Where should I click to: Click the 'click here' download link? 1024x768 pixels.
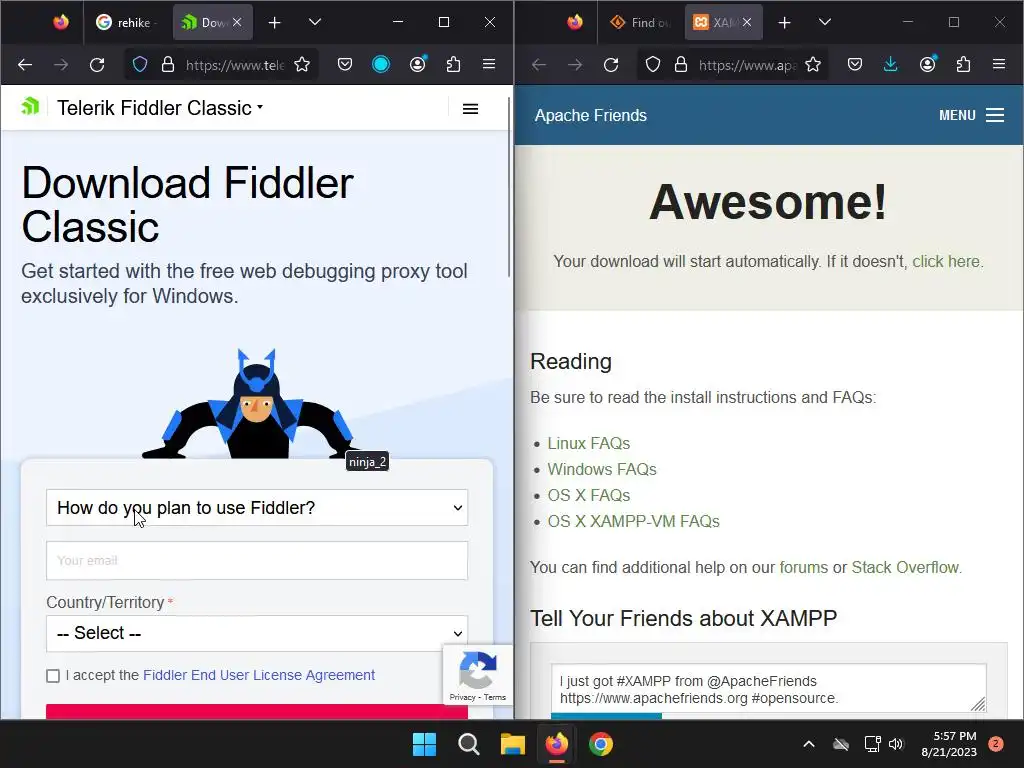946,261
